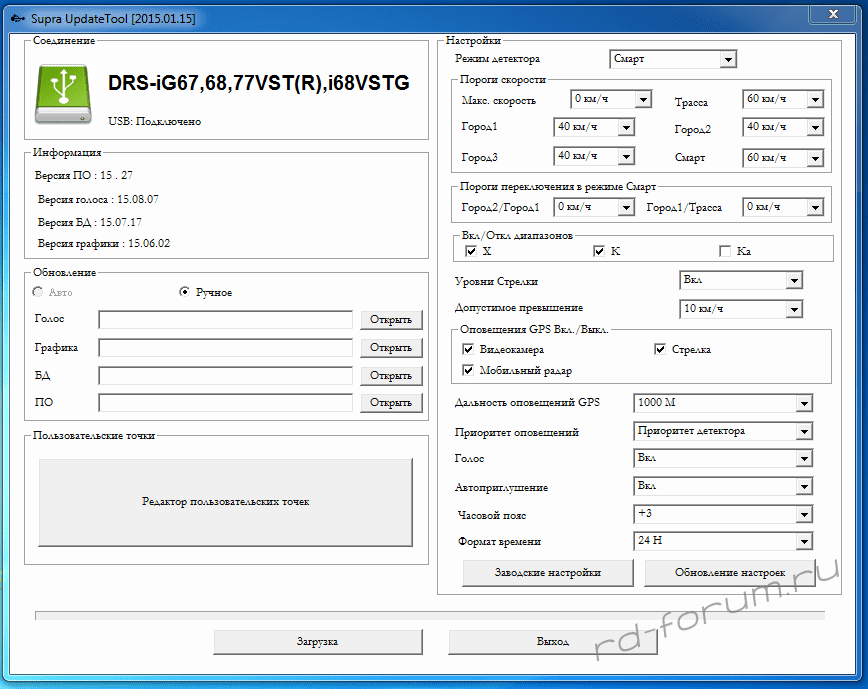Screen dimensions: 868x689
Task: Click Открыть button for Голос file
Action: point(391,319)
